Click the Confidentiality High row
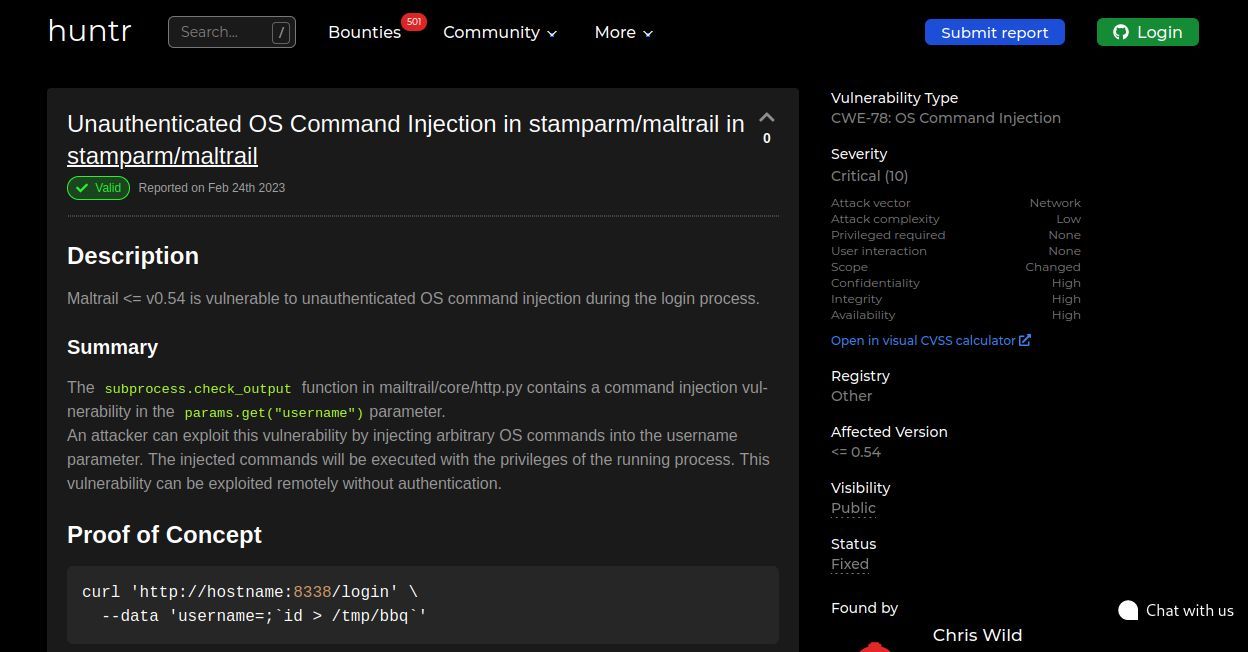 956,283
